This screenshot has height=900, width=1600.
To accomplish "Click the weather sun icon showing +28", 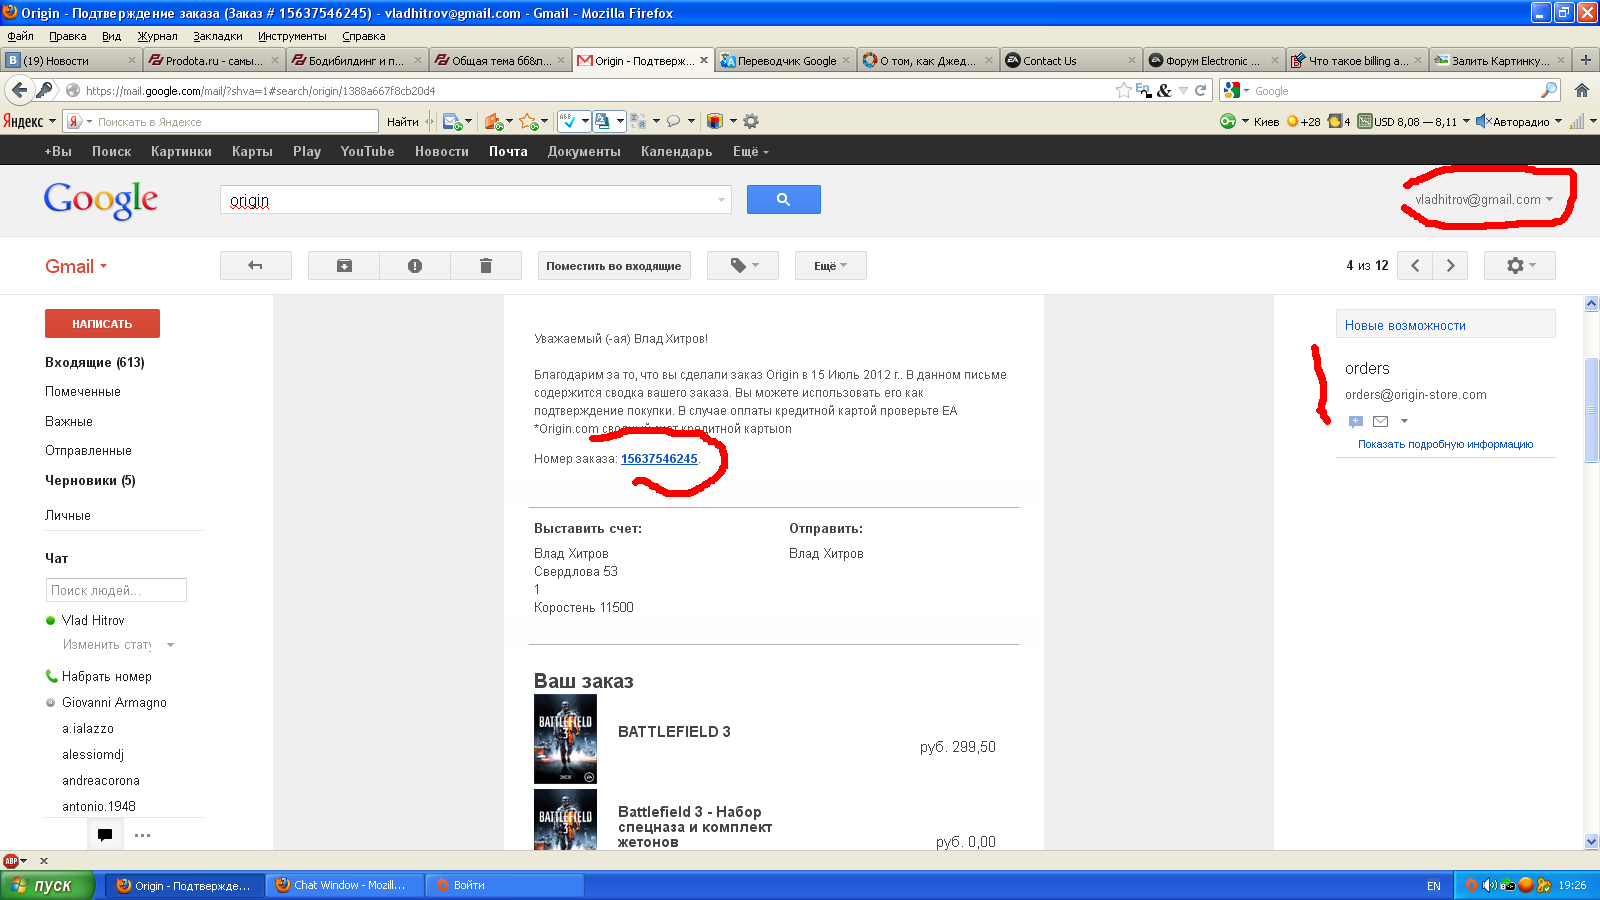I will click(x=1292, y=122).
